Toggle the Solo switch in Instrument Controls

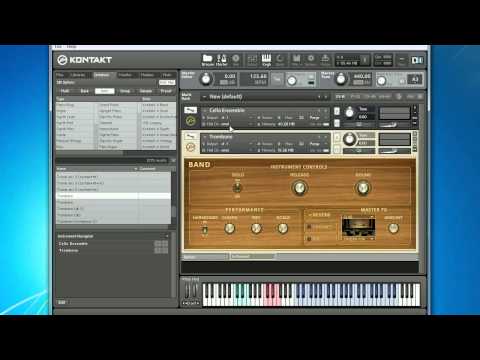[x=237, y=188]
